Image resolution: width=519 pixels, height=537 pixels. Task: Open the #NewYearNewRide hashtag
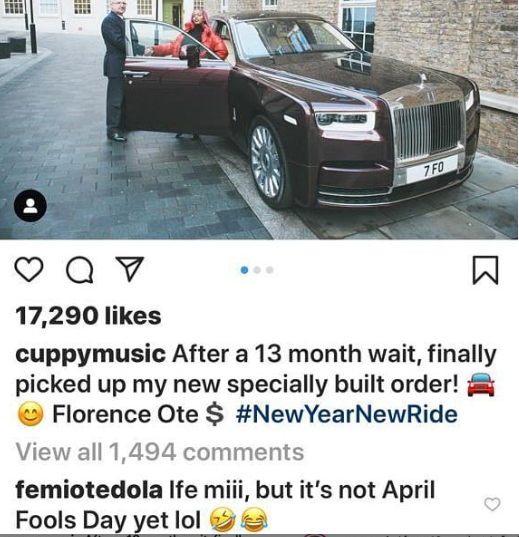[346, 414]
